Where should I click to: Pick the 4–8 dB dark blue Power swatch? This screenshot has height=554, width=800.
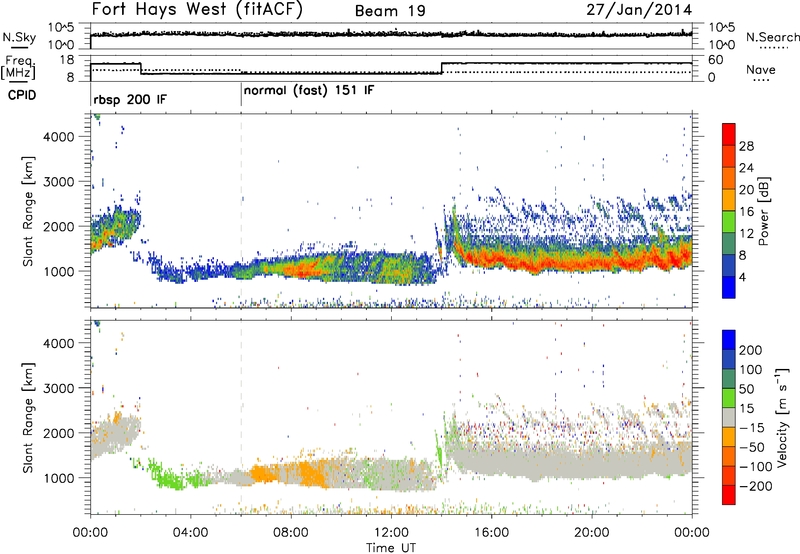coord(729,265)
